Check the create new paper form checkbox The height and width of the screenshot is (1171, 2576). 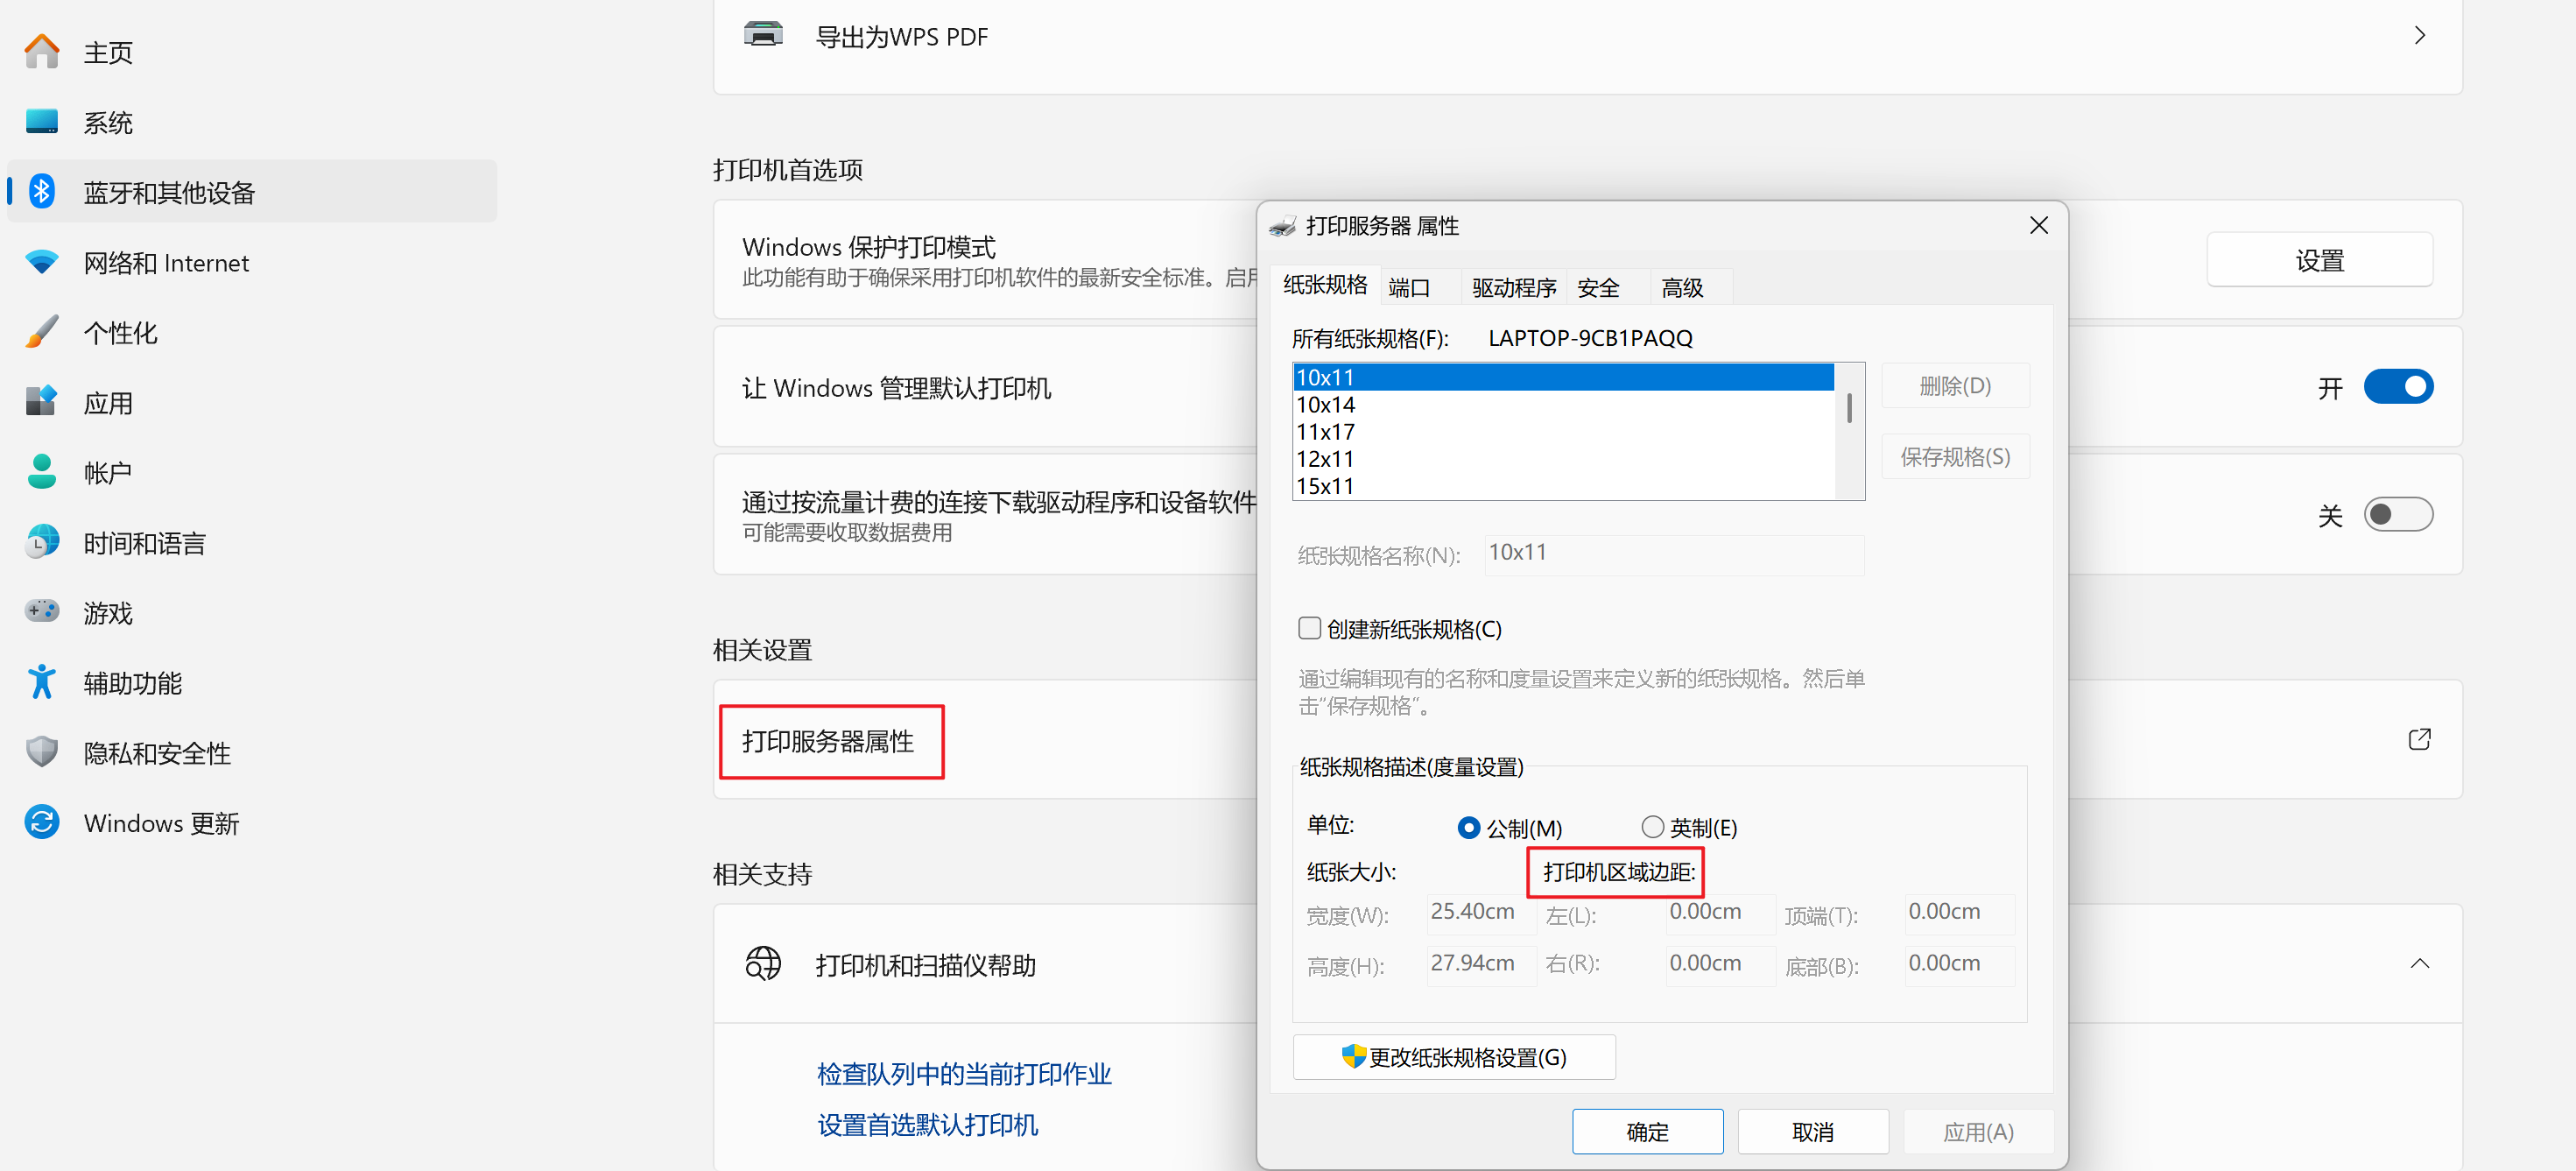click(1309, 628)
